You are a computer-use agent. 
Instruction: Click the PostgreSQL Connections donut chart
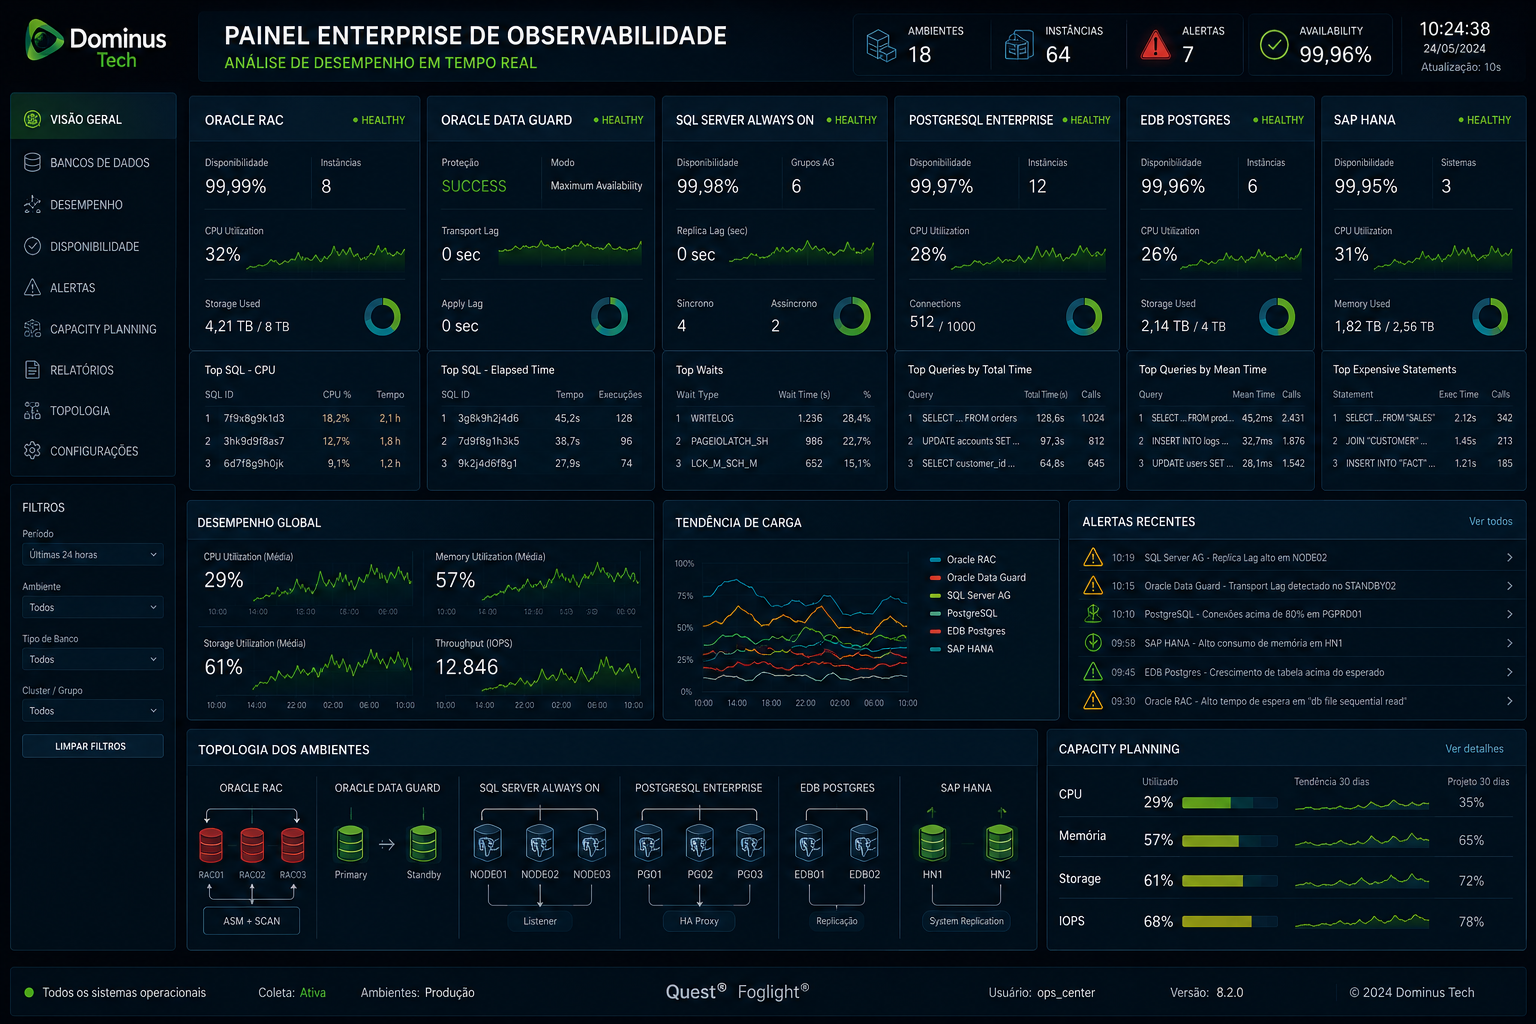point(1084,317)
